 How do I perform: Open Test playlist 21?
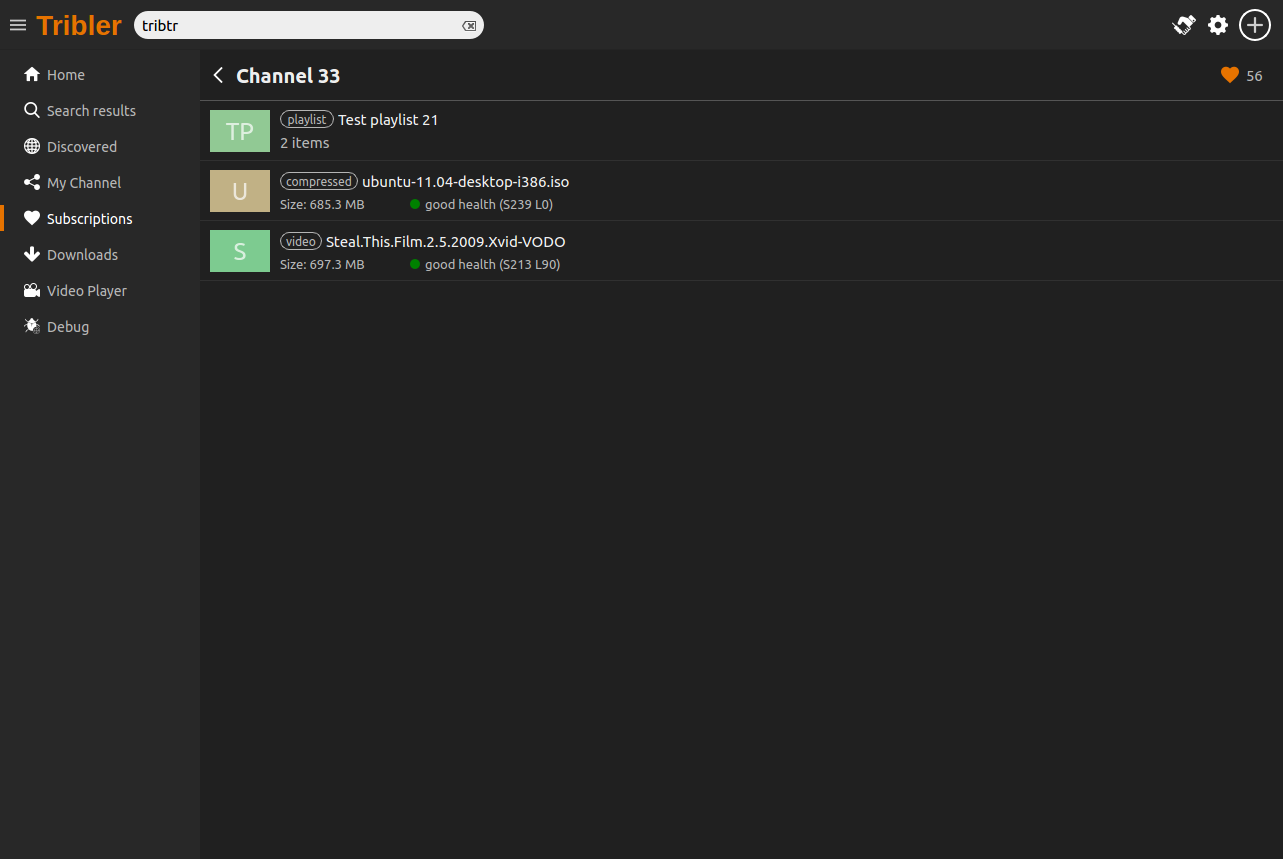[388, 120]
